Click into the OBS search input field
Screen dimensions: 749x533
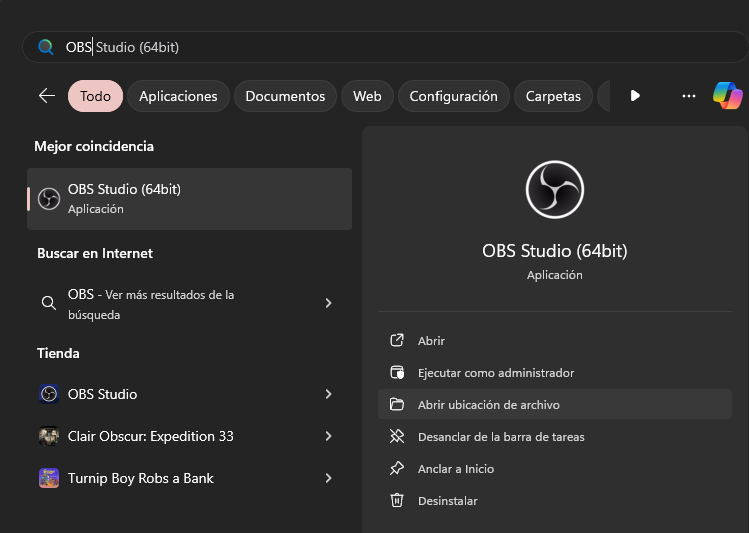(x=385, y=47)
